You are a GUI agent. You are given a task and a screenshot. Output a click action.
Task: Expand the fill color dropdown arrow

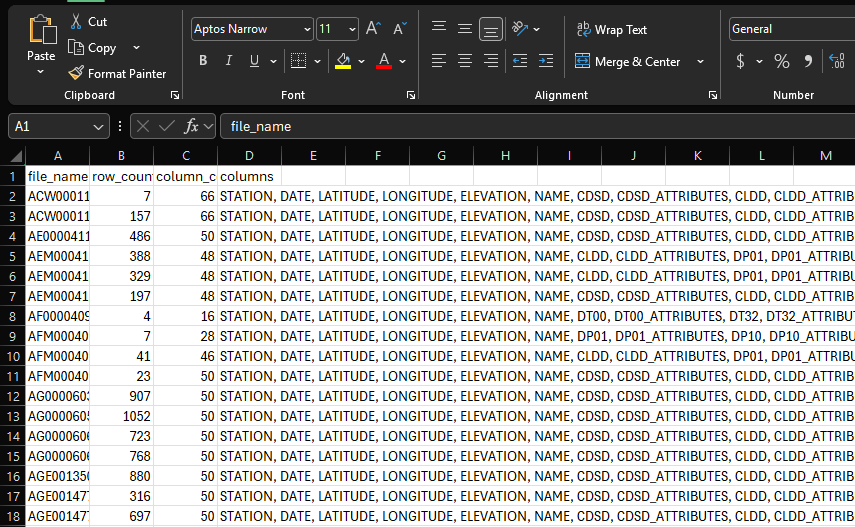[361, 61]
